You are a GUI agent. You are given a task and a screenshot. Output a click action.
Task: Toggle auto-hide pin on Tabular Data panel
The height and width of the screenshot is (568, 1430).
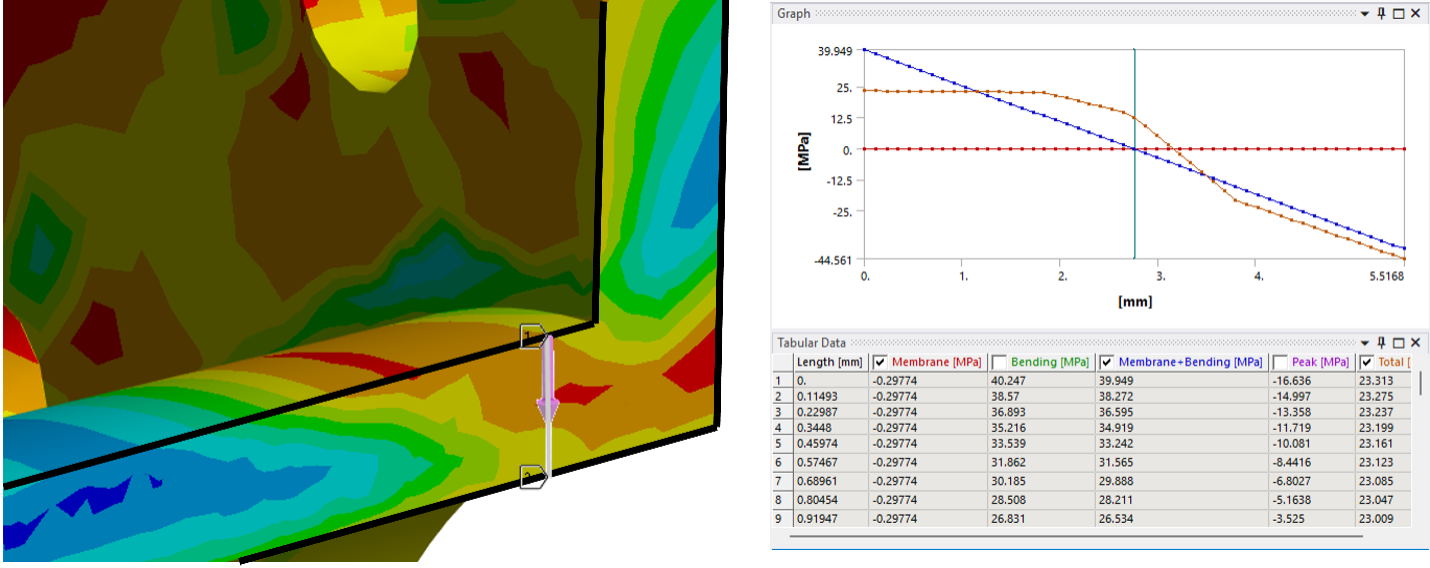[x=1382, y=343]
